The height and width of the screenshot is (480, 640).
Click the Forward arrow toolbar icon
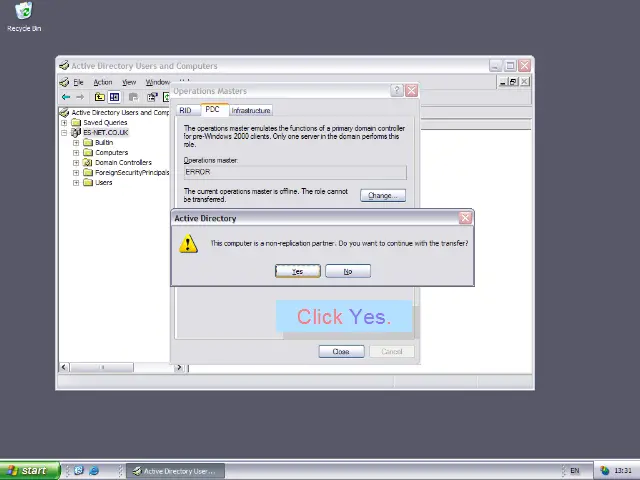pos(80,97)
